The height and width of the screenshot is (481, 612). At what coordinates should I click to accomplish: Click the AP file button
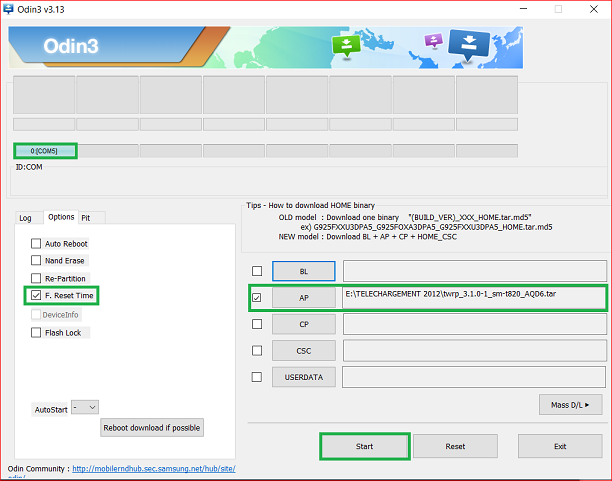pyautogui.click(x=304, y=298)
